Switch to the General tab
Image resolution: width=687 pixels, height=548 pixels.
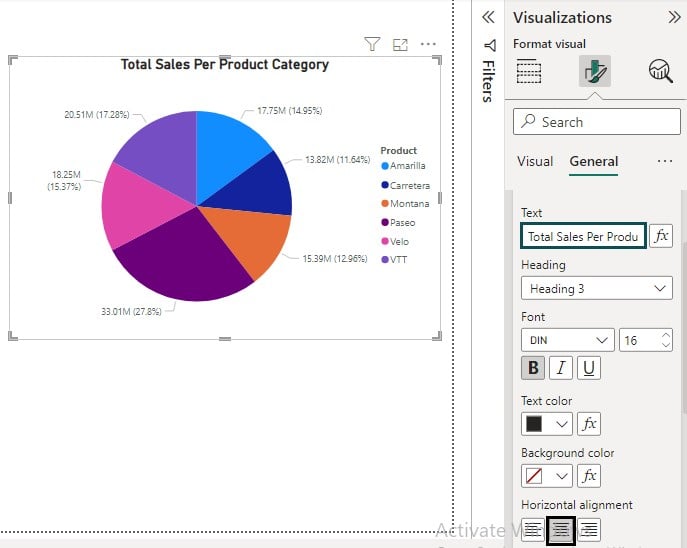[x=594, y=161]
